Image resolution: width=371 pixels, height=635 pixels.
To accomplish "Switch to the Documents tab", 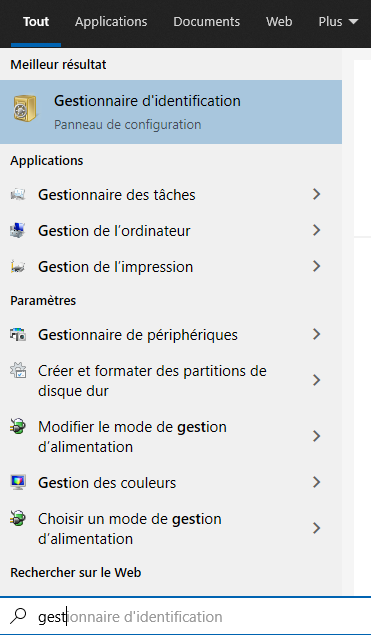I will click(x=207, y=21).
